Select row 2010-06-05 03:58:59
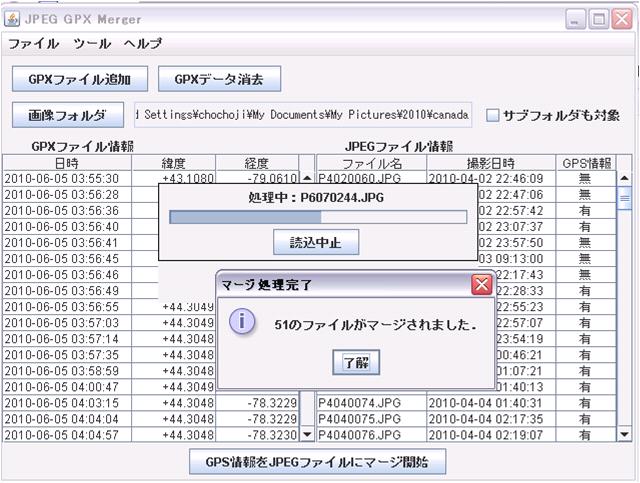Screen dimensions: 640x483 click(x=67, y=371)
